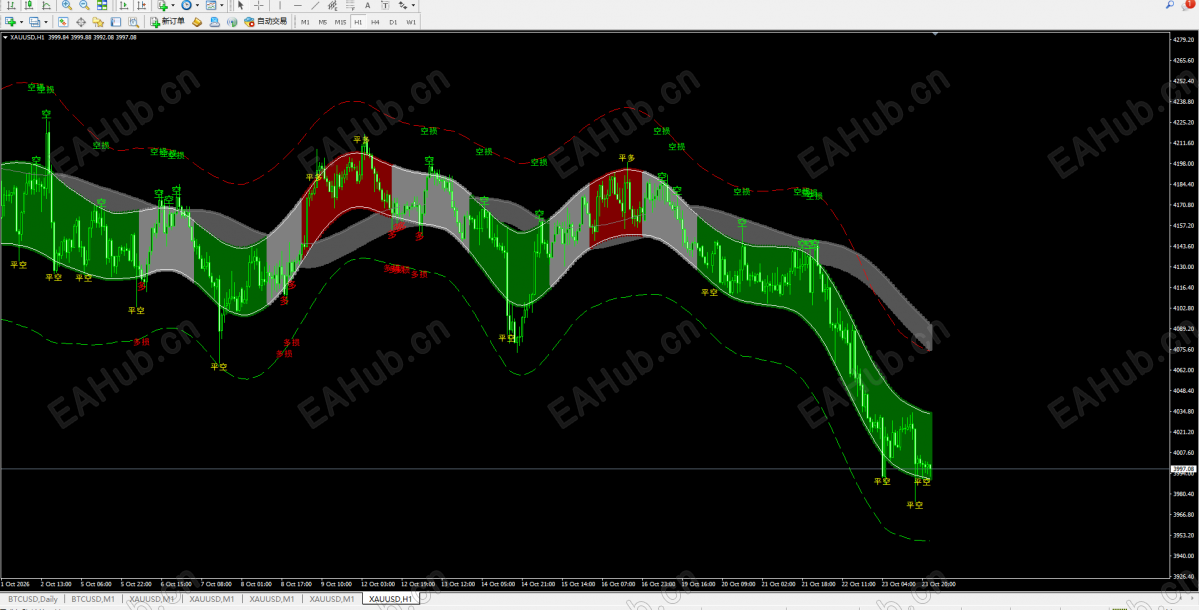Toggle chart auto scroll
This screenshot has width=1199, height=610.
pos(123,5)
